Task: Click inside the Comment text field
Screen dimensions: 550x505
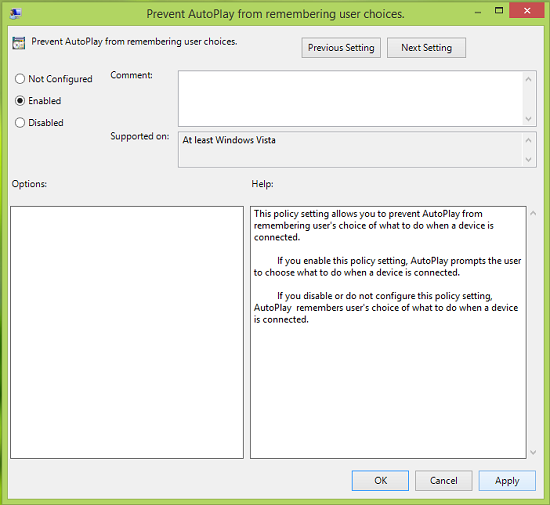Action: click(x=350, y=99)
